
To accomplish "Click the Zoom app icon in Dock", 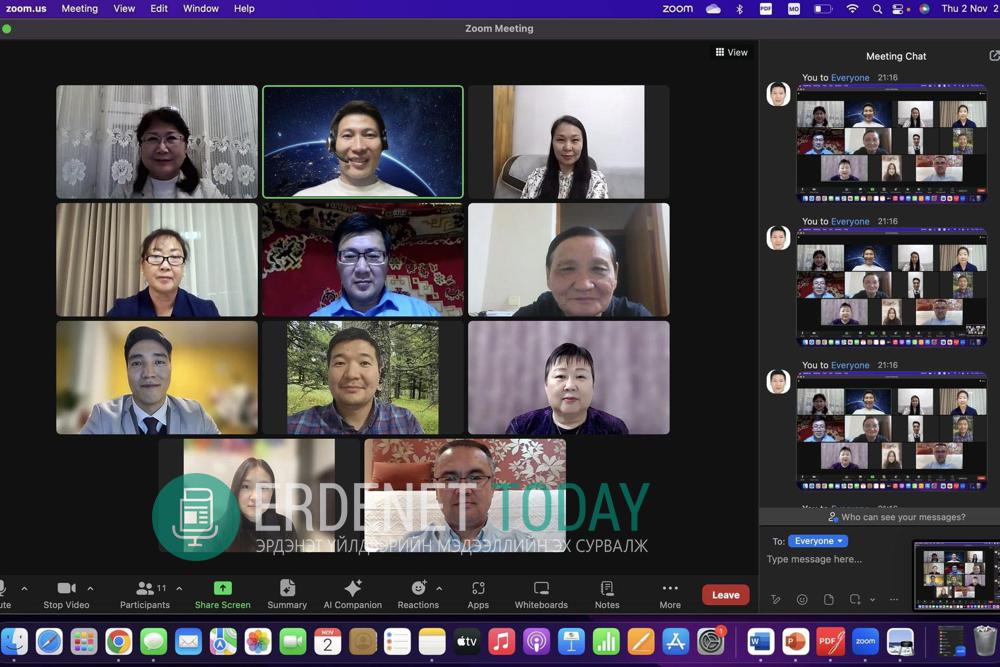I will (865, 641).
